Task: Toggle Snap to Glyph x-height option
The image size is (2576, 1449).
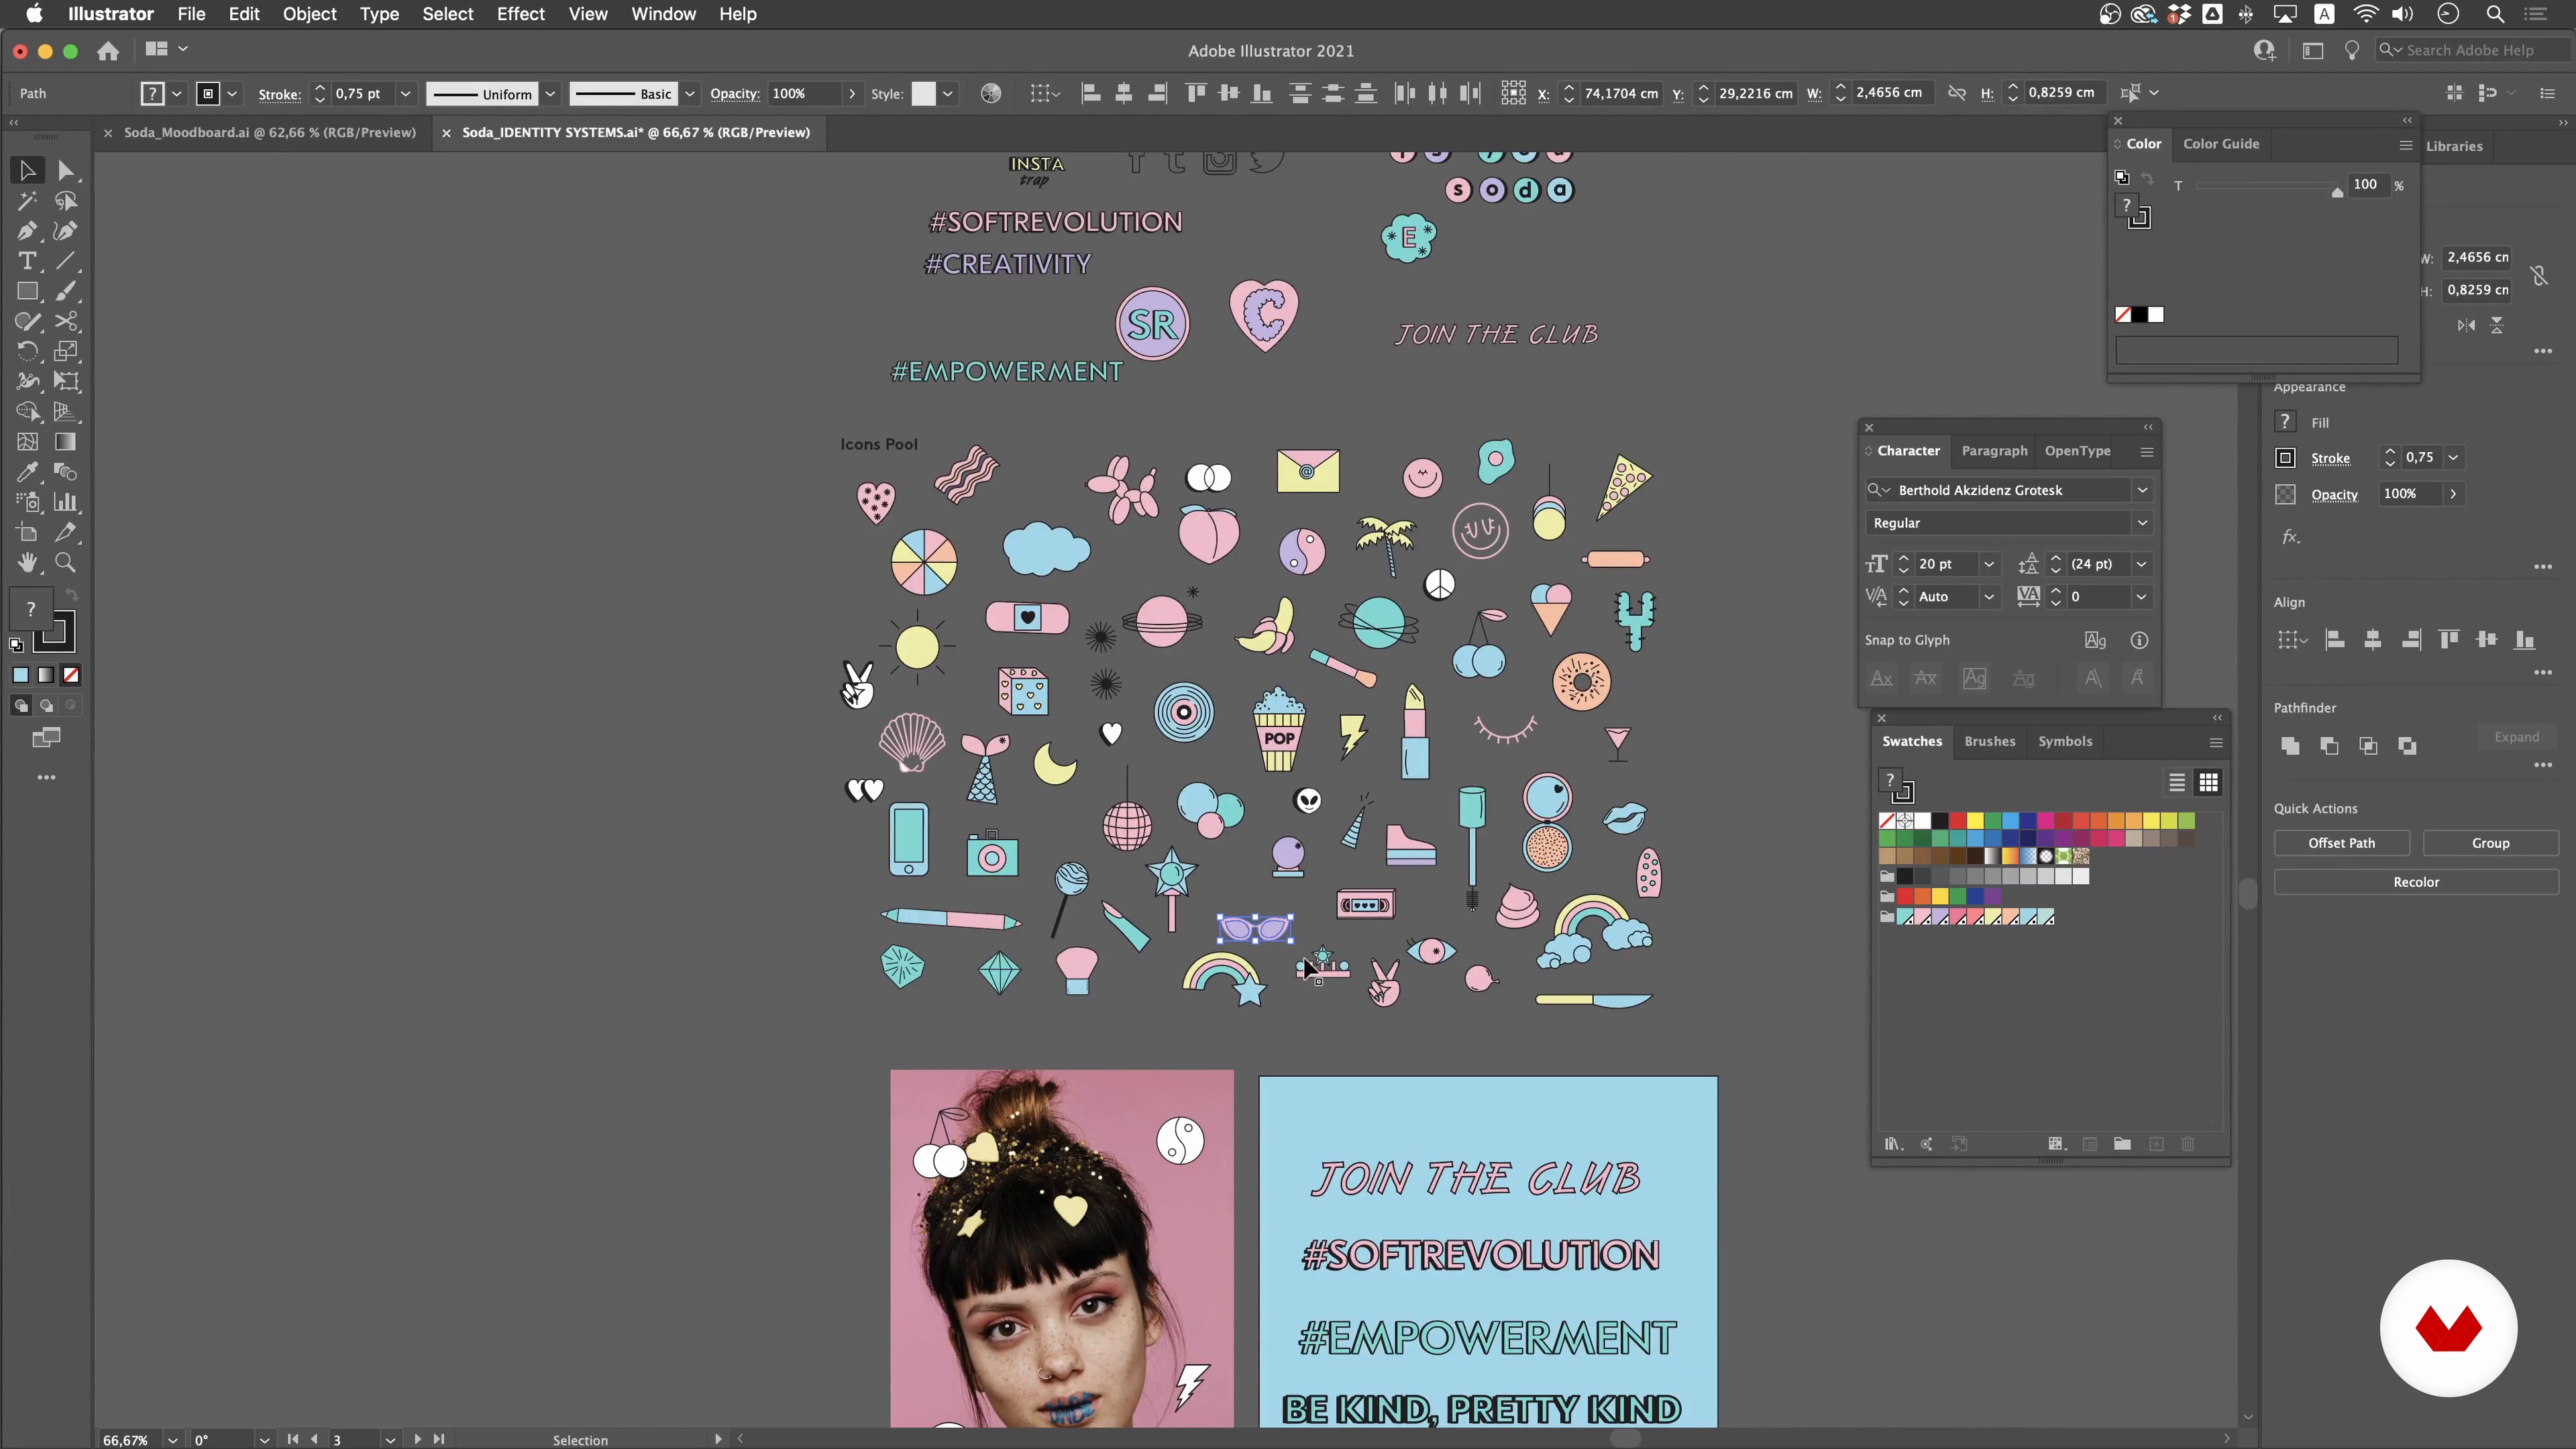Action: (1925, 678)
